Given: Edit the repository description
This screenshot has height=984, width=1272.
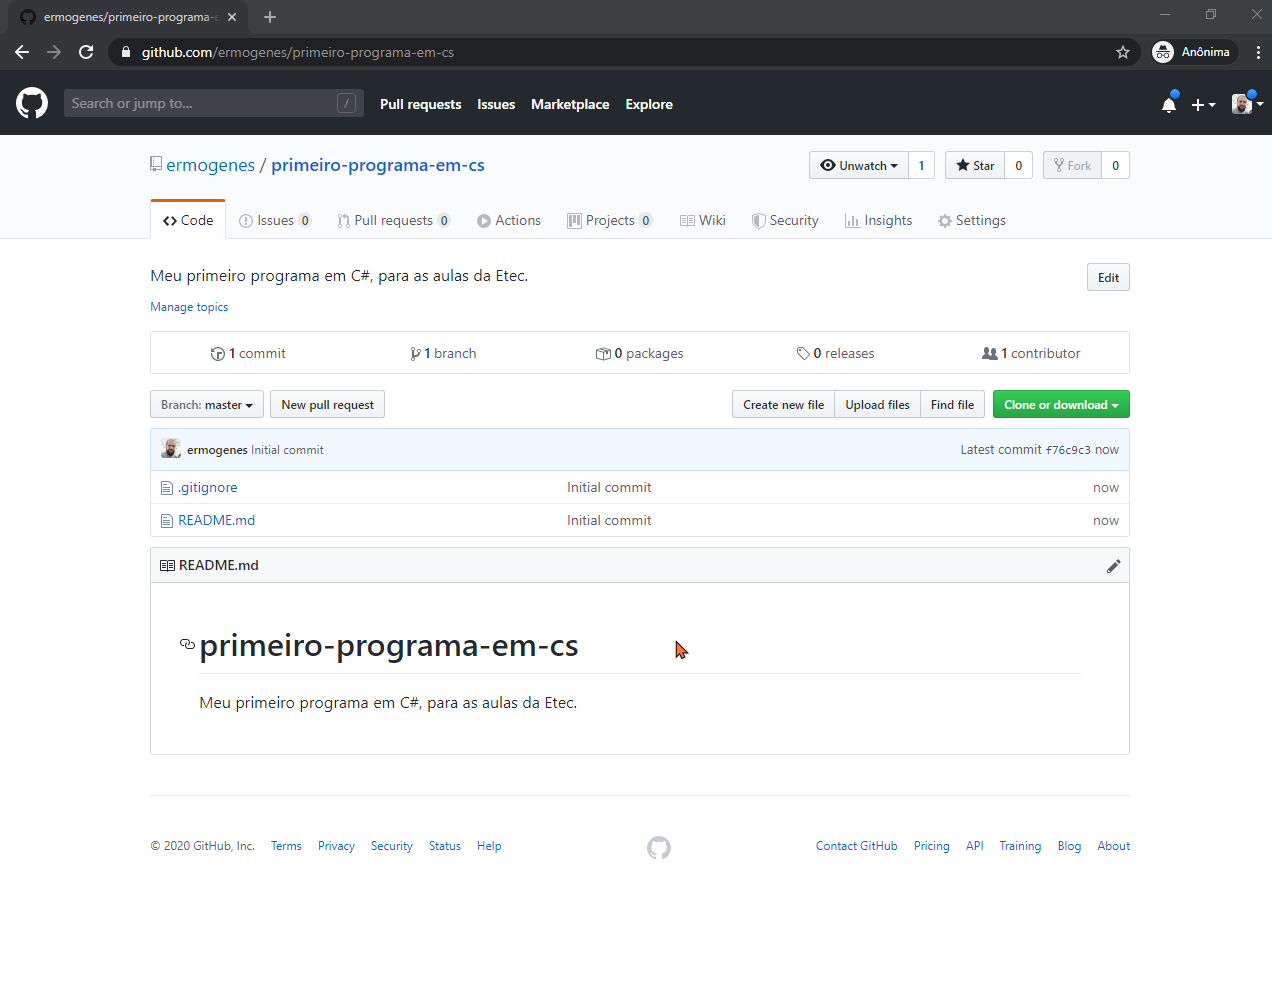Looking at the screenshot, I should point(1108,277).
